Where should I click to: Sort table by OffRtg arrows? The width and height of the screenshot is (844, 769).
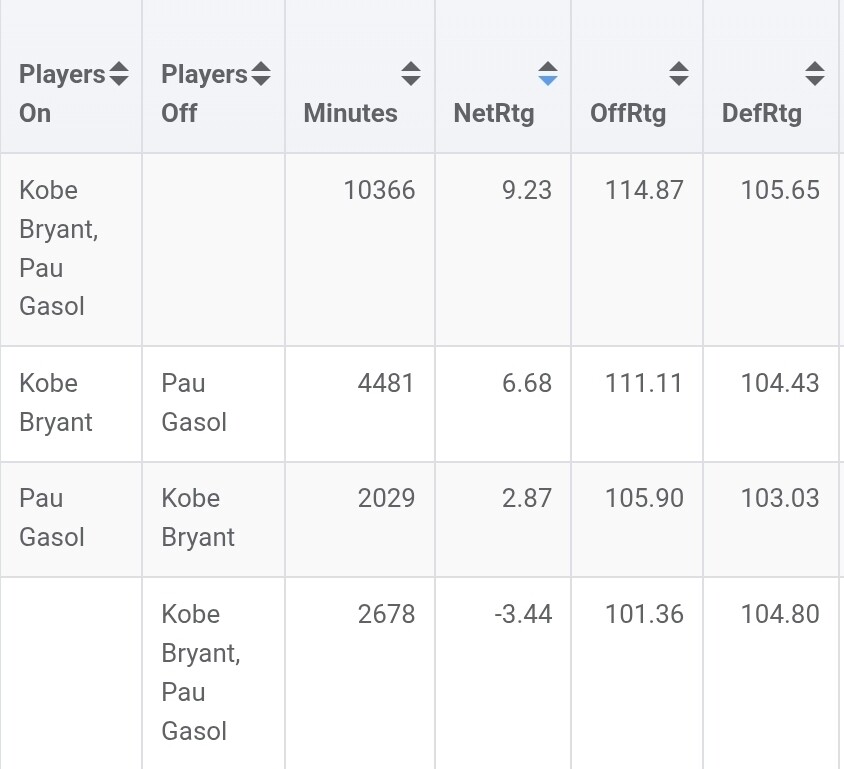coord(679,74)
